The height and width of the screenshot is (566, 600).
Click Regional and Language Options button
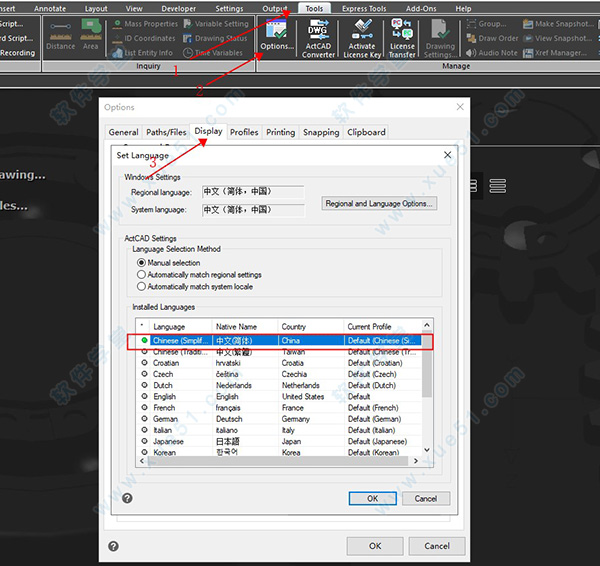380,203
